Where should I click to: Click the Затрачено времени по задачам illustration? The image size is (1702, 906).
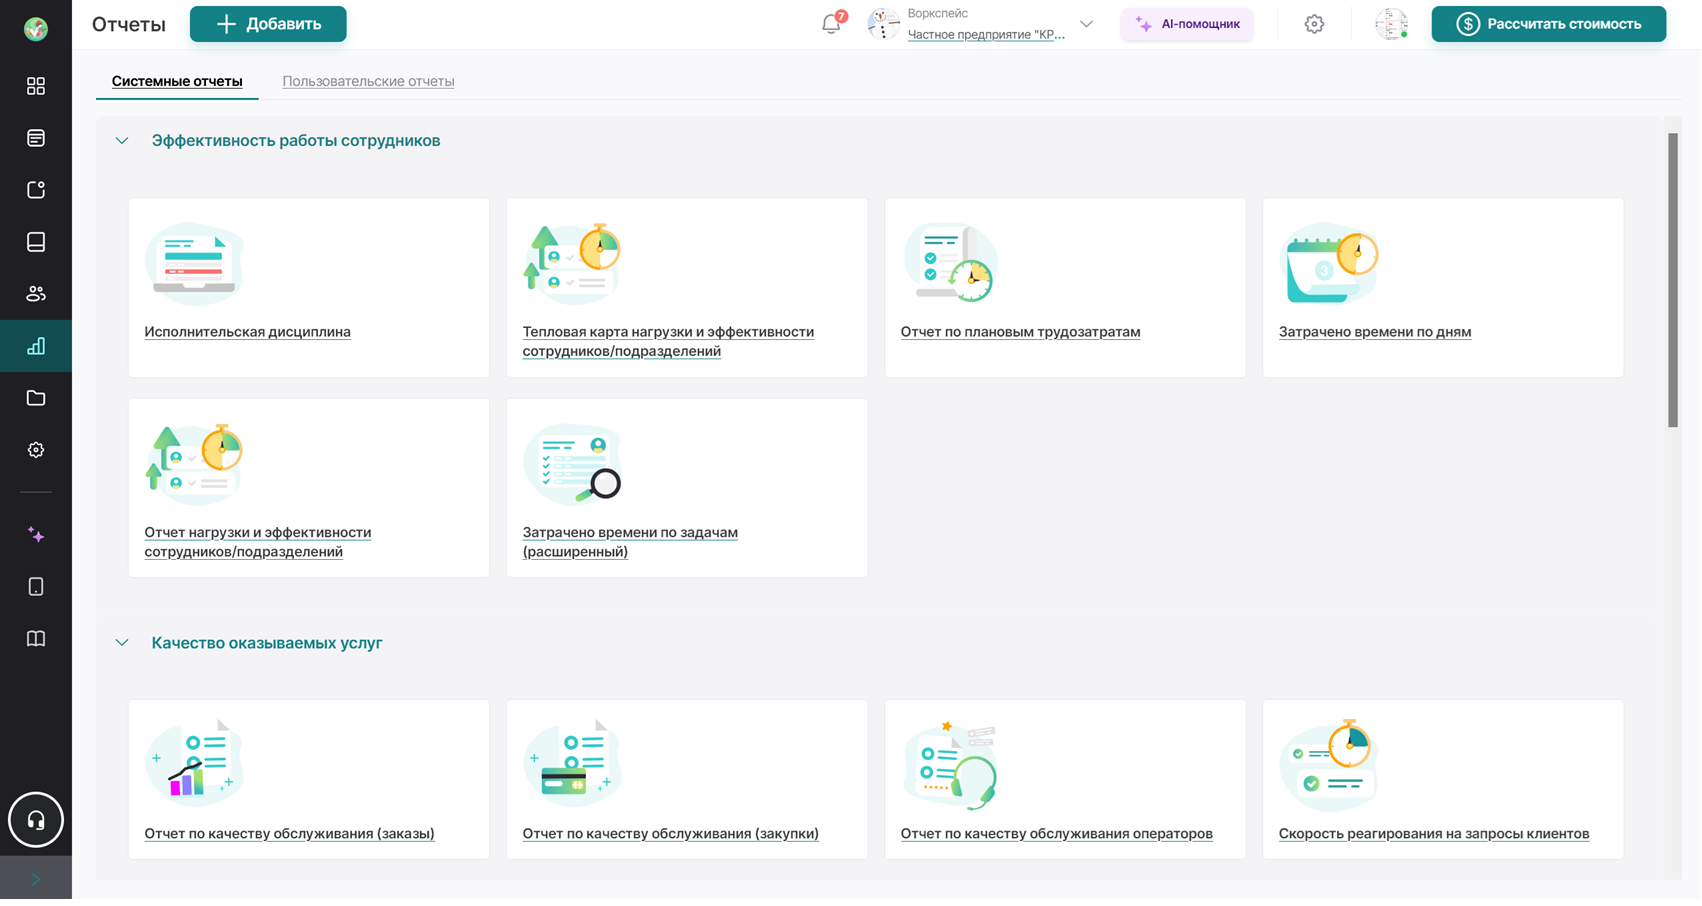[572, 464]
